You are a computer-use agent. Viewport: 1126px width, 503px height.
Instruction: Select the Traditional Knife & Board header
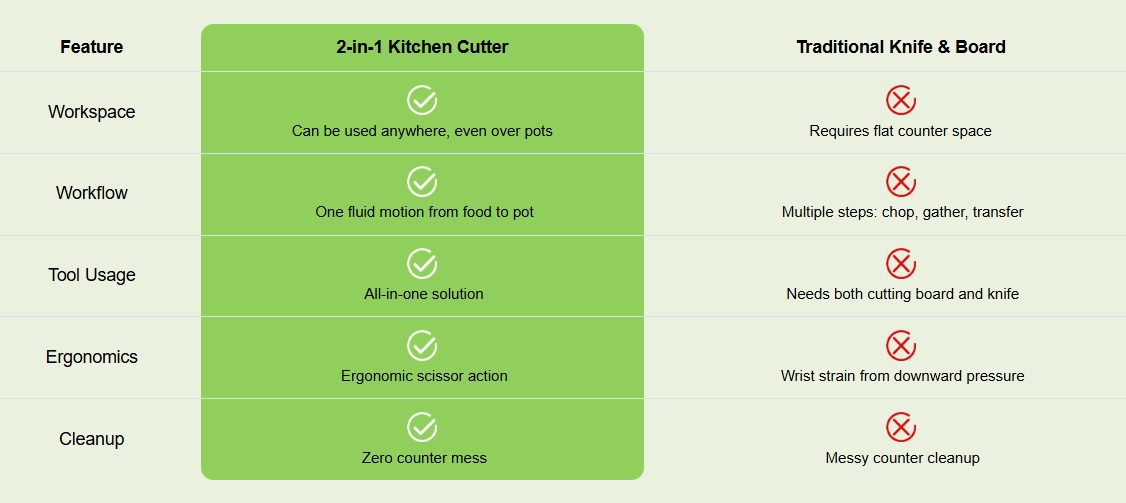point(901,47)
